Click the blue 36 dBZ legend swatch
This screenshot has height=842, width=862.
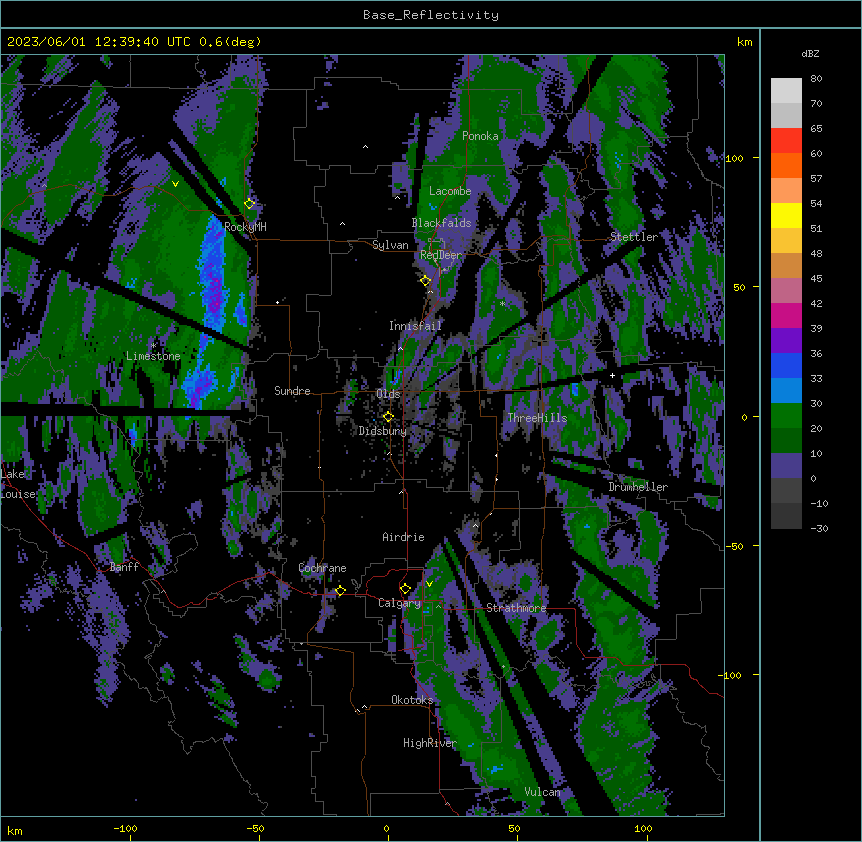click(786, 365)
